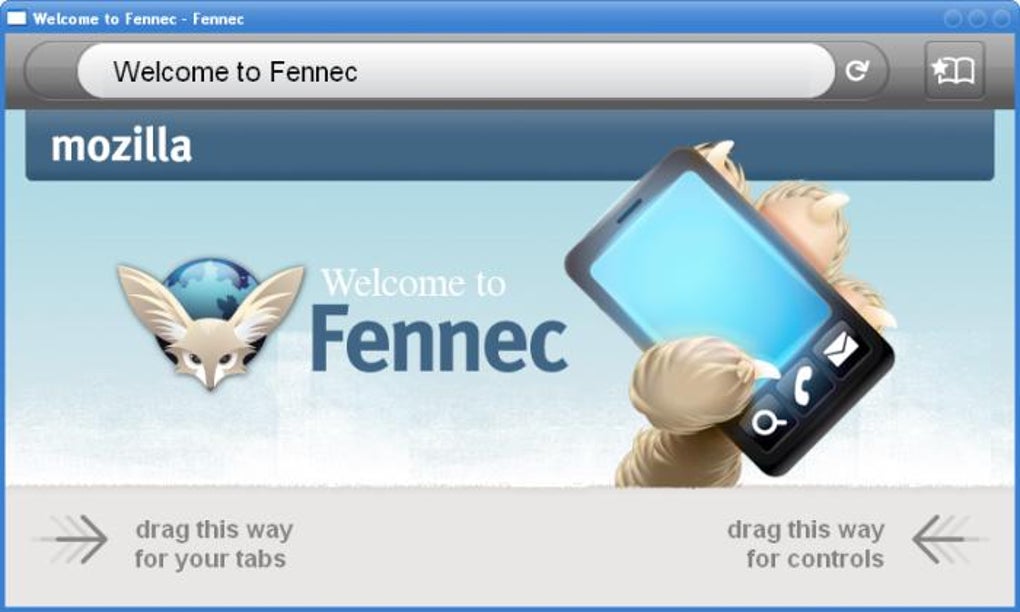Click the 'drag this way for controls' hint
1020x612 pixels.
[805, 544]
